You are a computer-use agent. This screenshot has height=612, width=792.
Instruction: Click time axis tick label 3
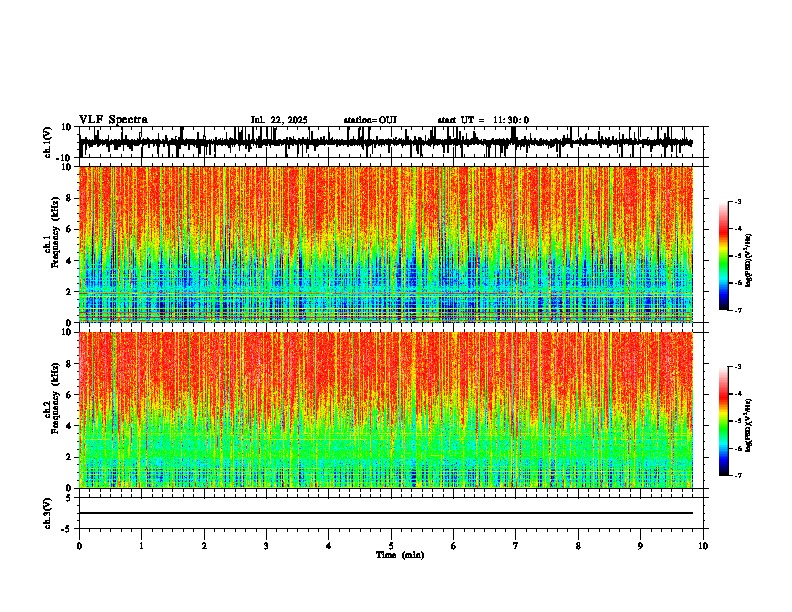pyautogui.click(x=266, y=546)
